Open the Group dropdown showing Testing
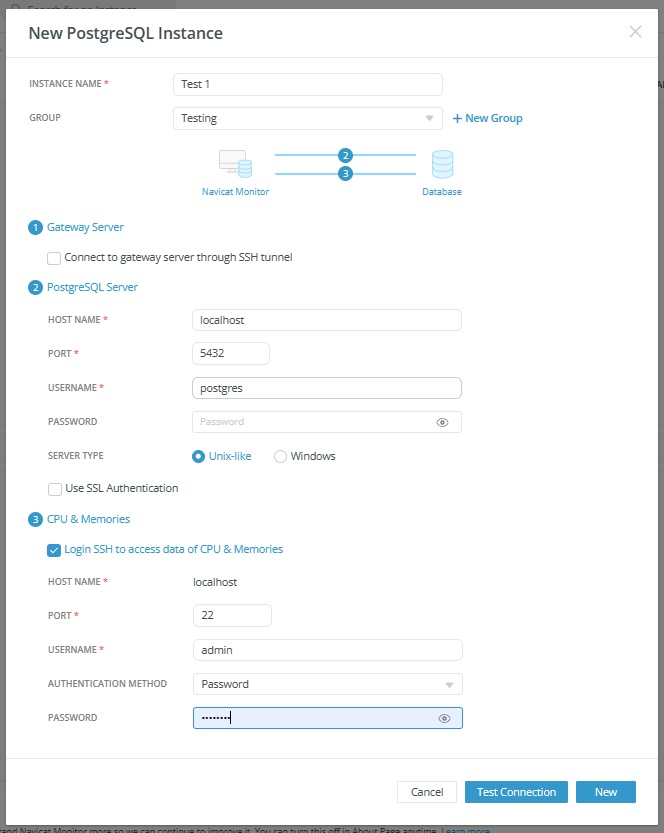The image size is (664, 833). click(308, 118)
